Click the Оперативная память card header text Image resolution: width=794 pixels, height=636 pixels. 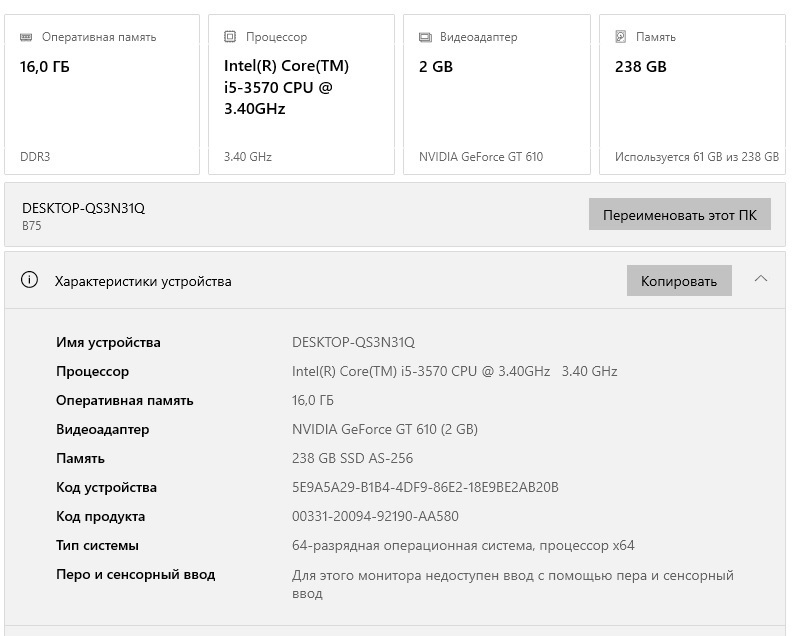99,37
